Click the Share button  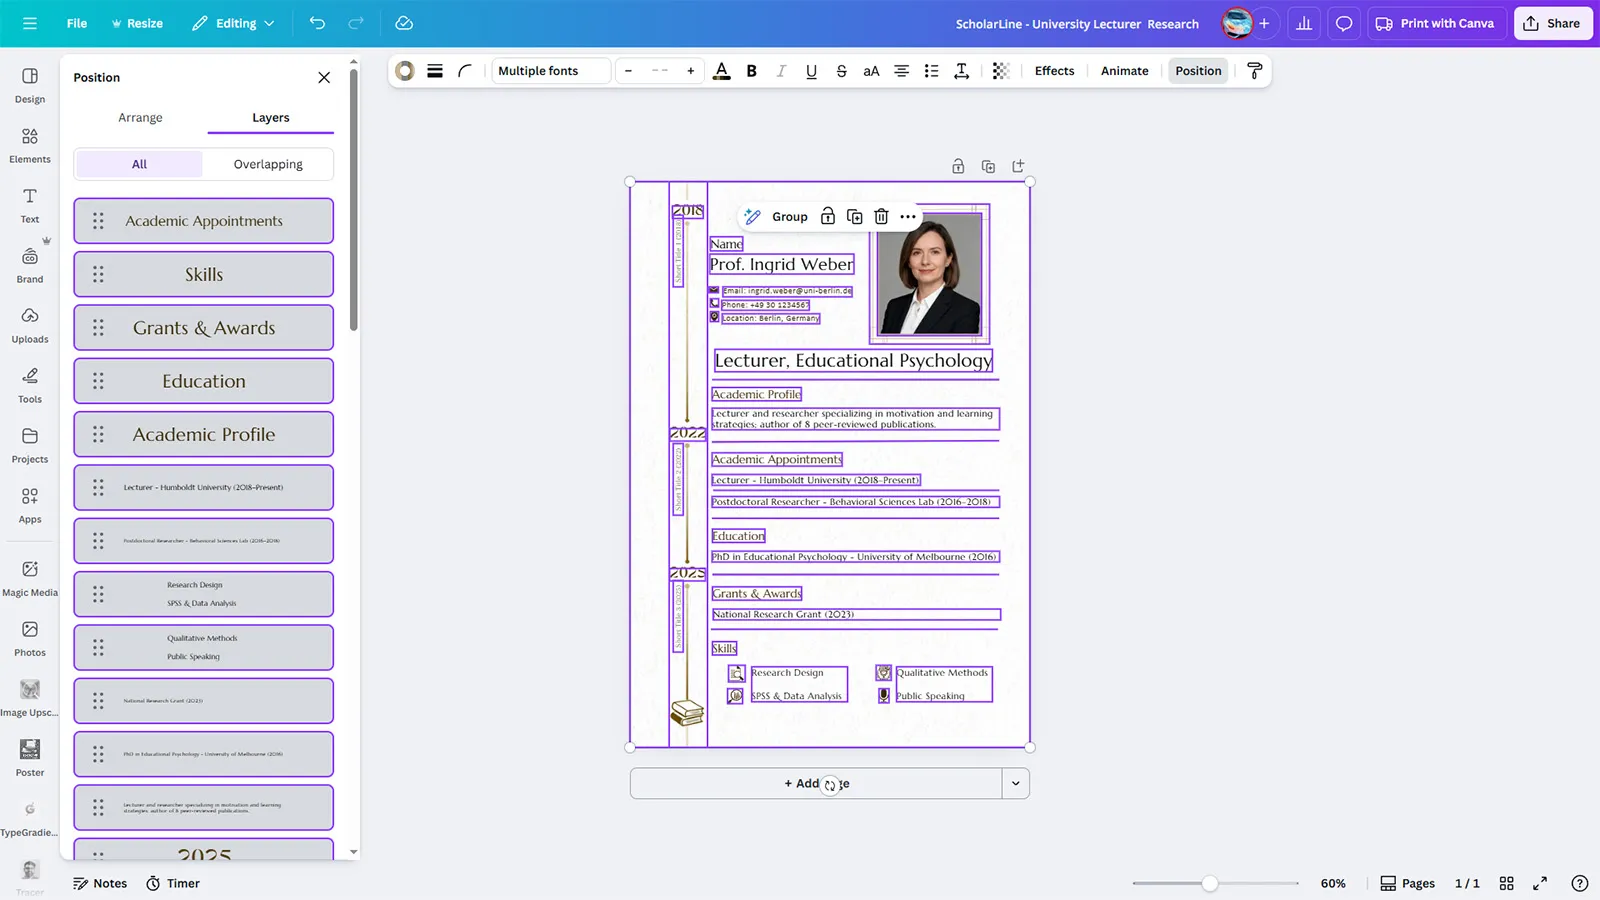pyautogui.click(x=1552, y=23)
